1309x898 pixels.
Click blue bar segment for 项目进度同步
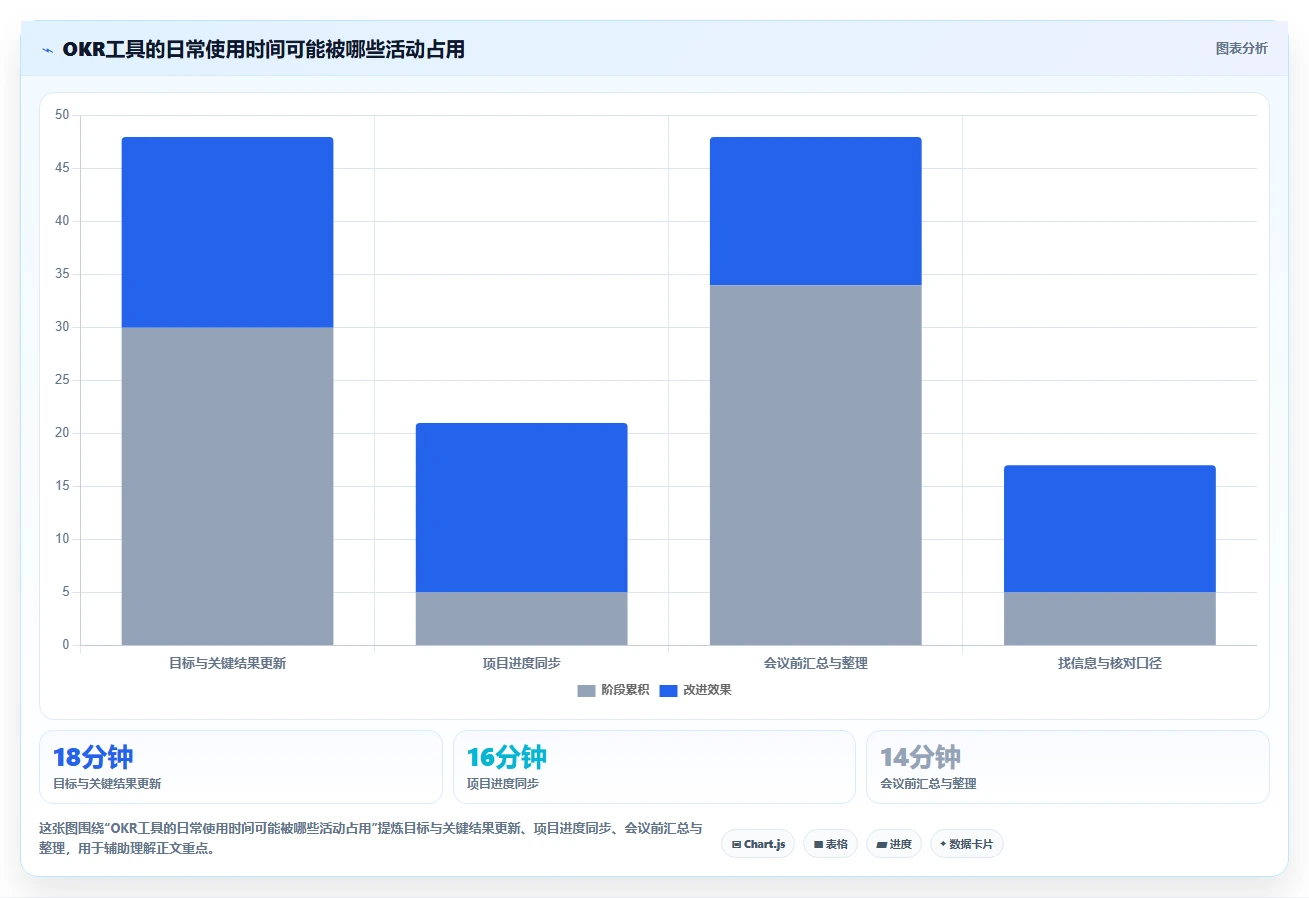pos(521,507)
